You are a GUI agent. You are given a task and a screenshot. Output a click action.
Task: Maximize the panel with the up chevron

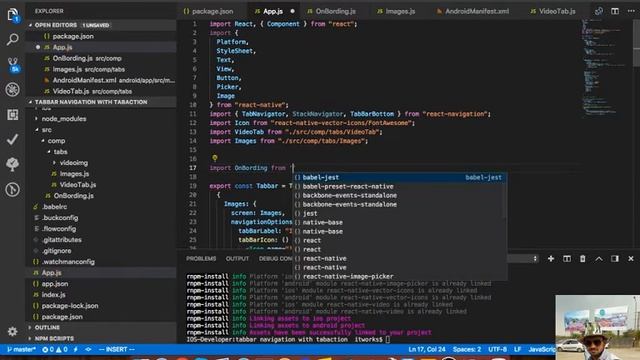(x=599, y=258)
